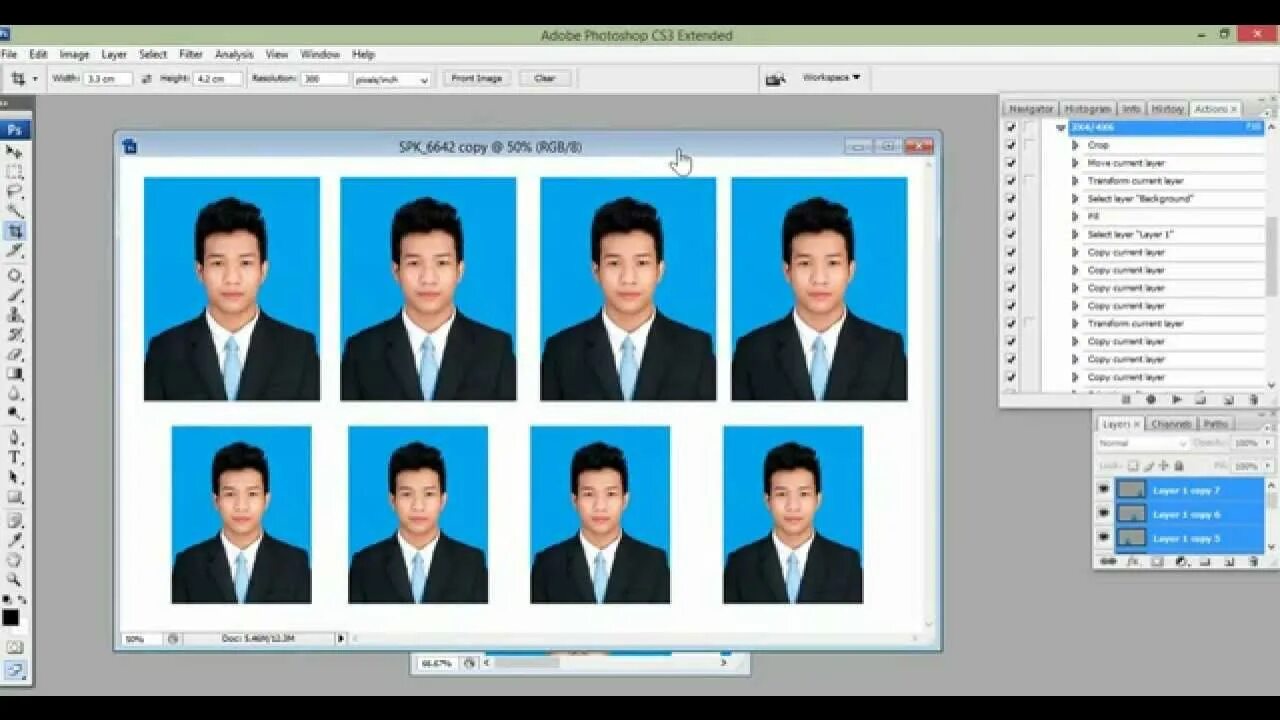Select the Clone Stamp tool

[x=14, y=314]
